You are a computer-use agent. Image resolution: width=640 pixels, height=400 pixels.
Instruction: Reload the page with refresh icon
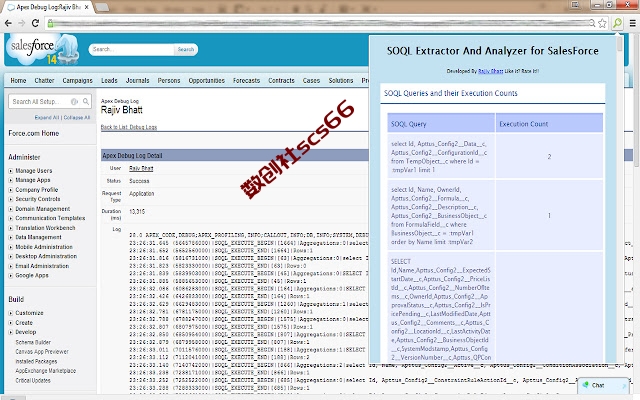(x=36, y=23)
